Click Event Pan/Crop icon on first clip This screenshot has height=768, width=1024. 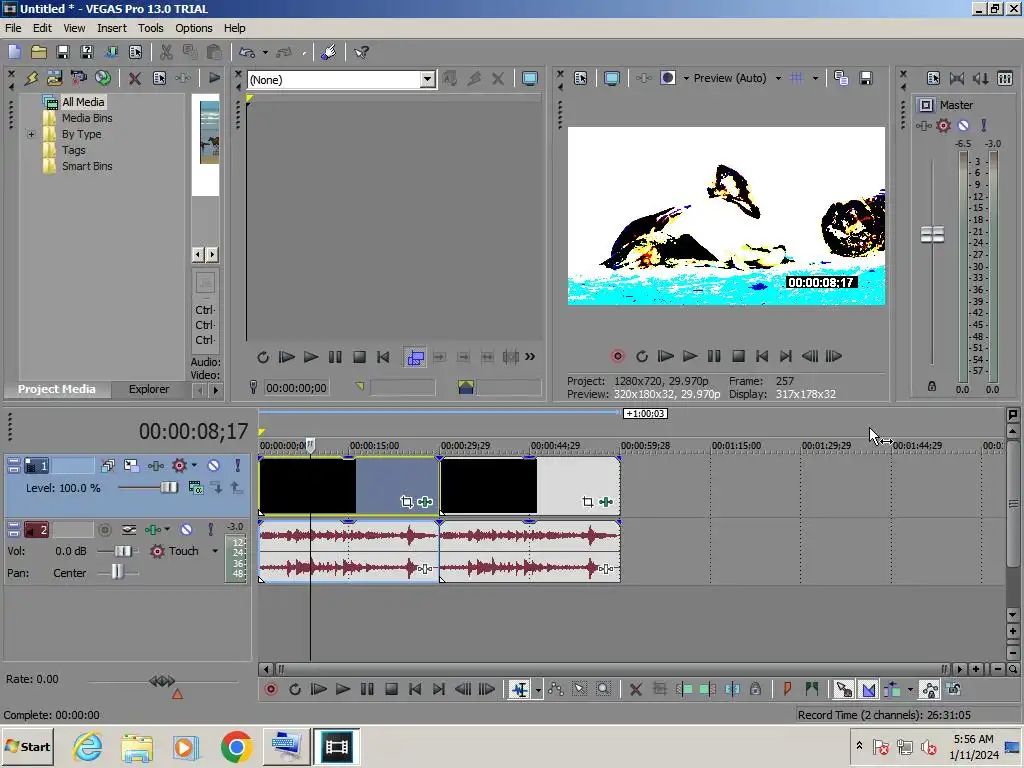[406, 502]
